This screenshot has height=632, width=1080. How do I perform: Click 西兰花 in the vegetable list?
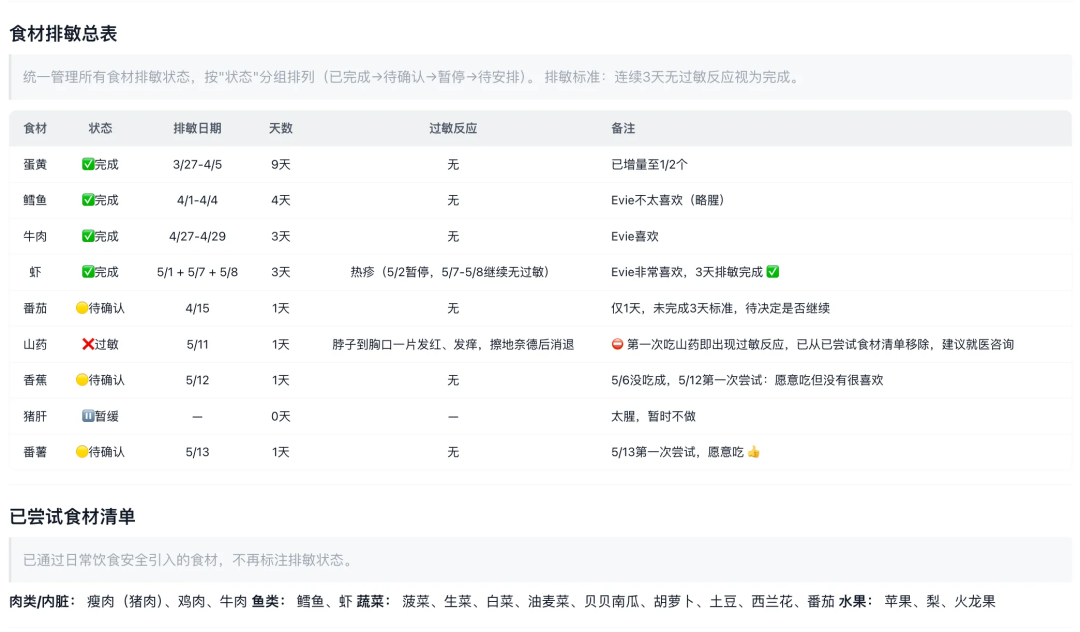click(x=771, y=602)
